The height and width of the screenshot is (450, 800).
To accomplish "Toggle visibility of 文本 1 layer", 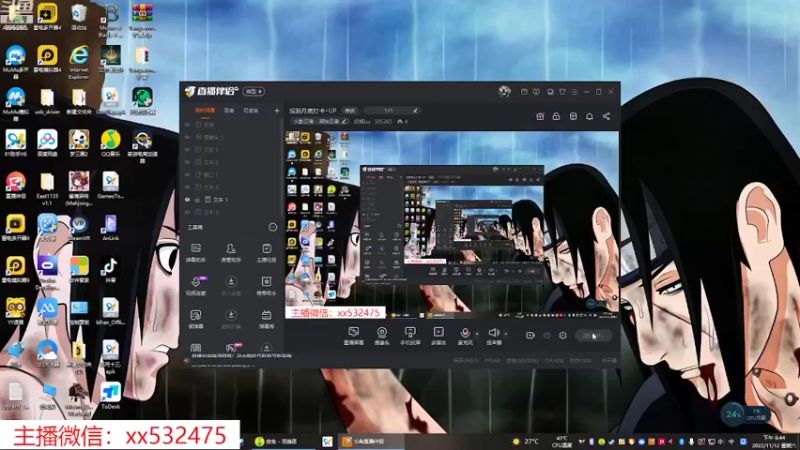I will (x=187, y=199).
